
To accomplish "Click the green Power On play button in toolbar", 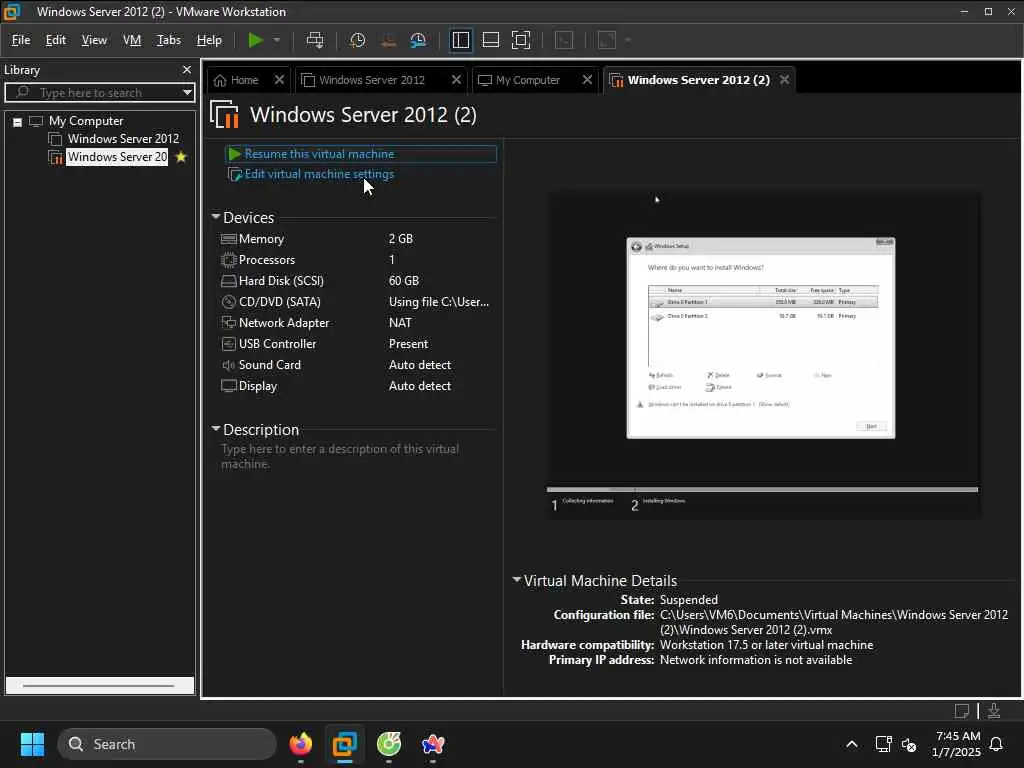I will tap(255, 40).
